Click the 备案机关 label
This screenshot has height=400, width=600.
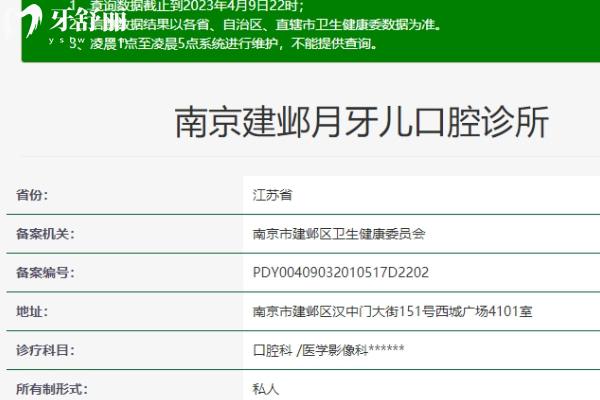[45, 233]
